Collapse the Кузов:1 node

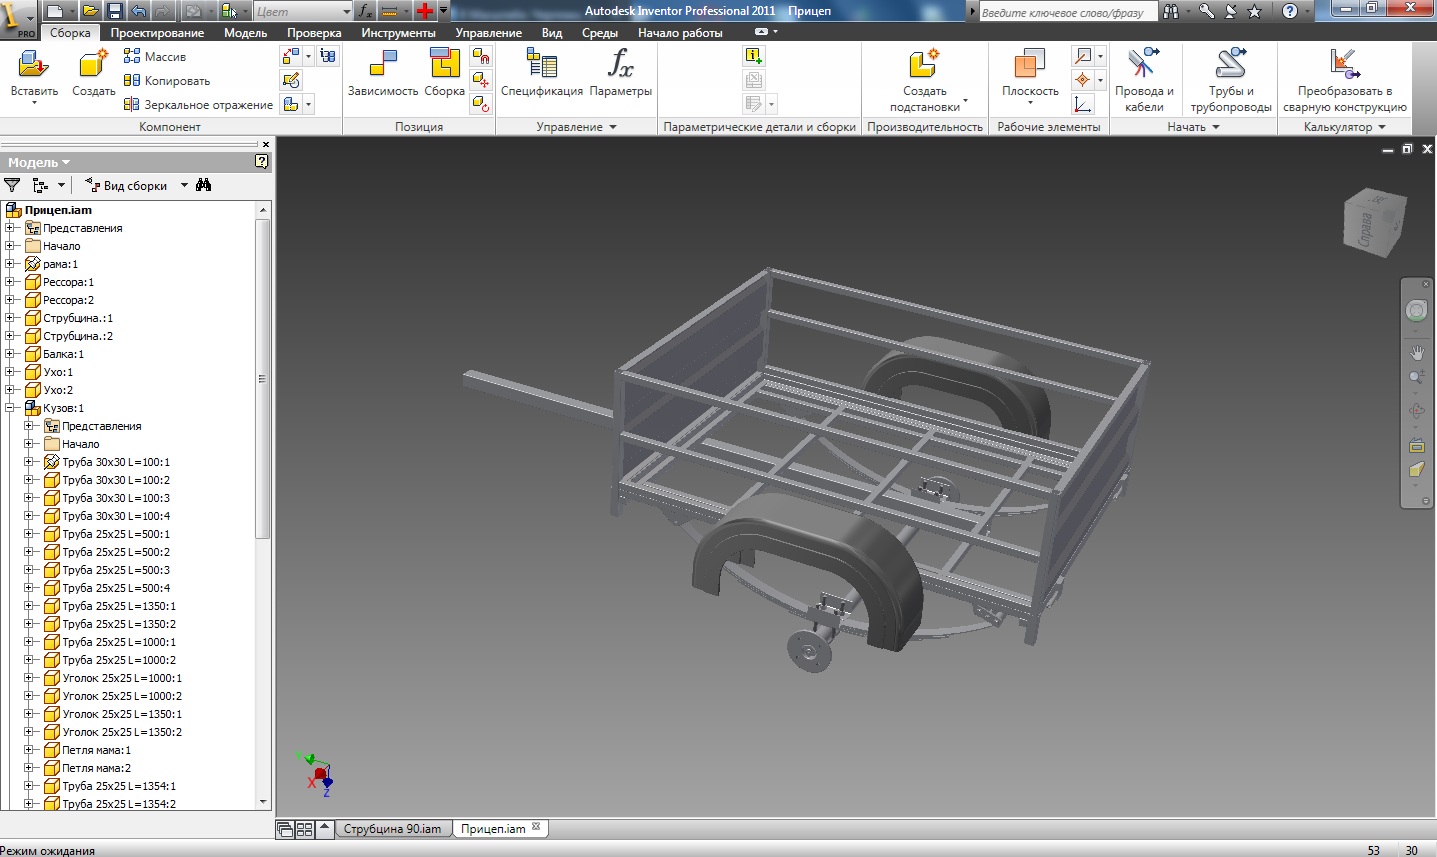[x=10, y=408]
